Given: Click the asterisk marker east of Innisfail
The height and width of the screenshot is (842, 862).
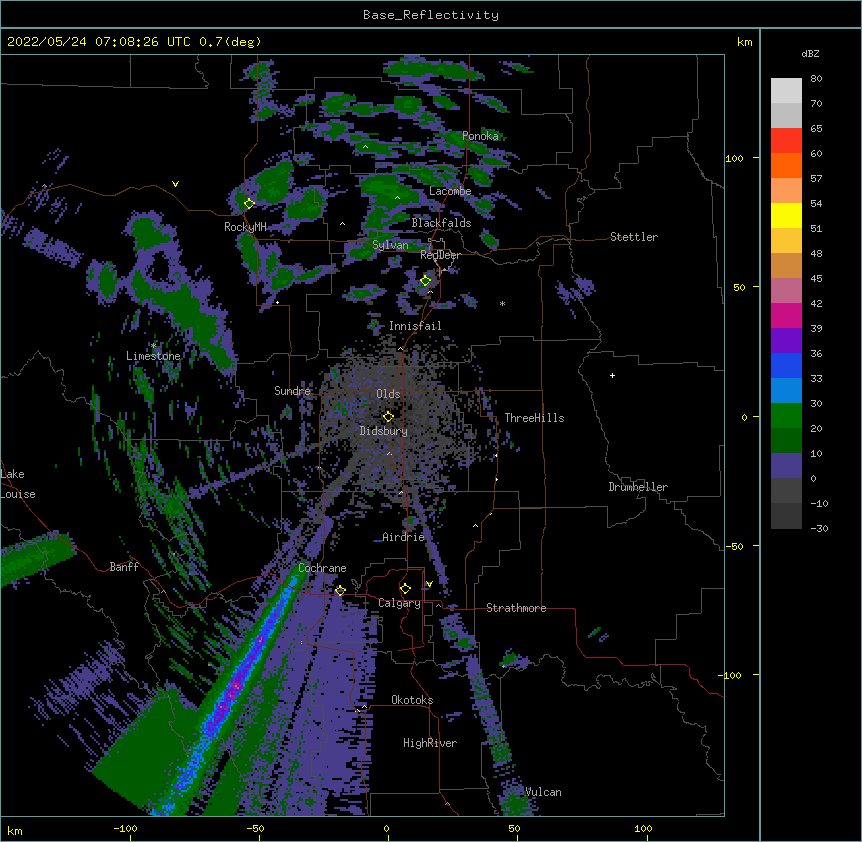Looking at the screenshot, I should pos(502,303).
